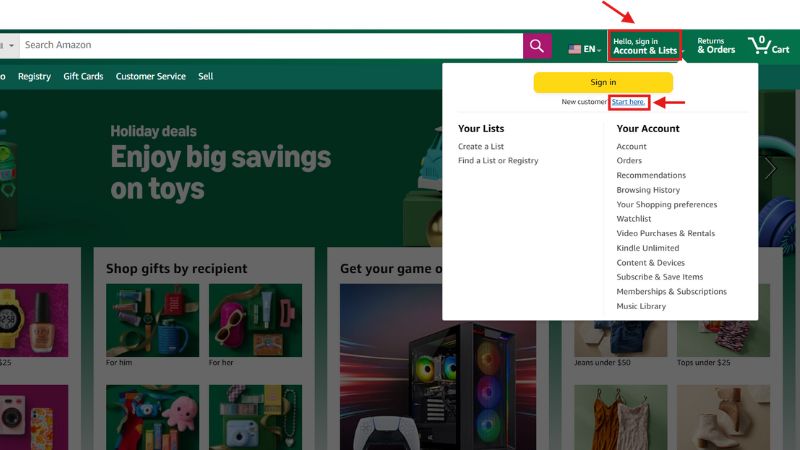The image size is (800, 450).
Task: Open Recommendations link
Action: pos(651,175)
